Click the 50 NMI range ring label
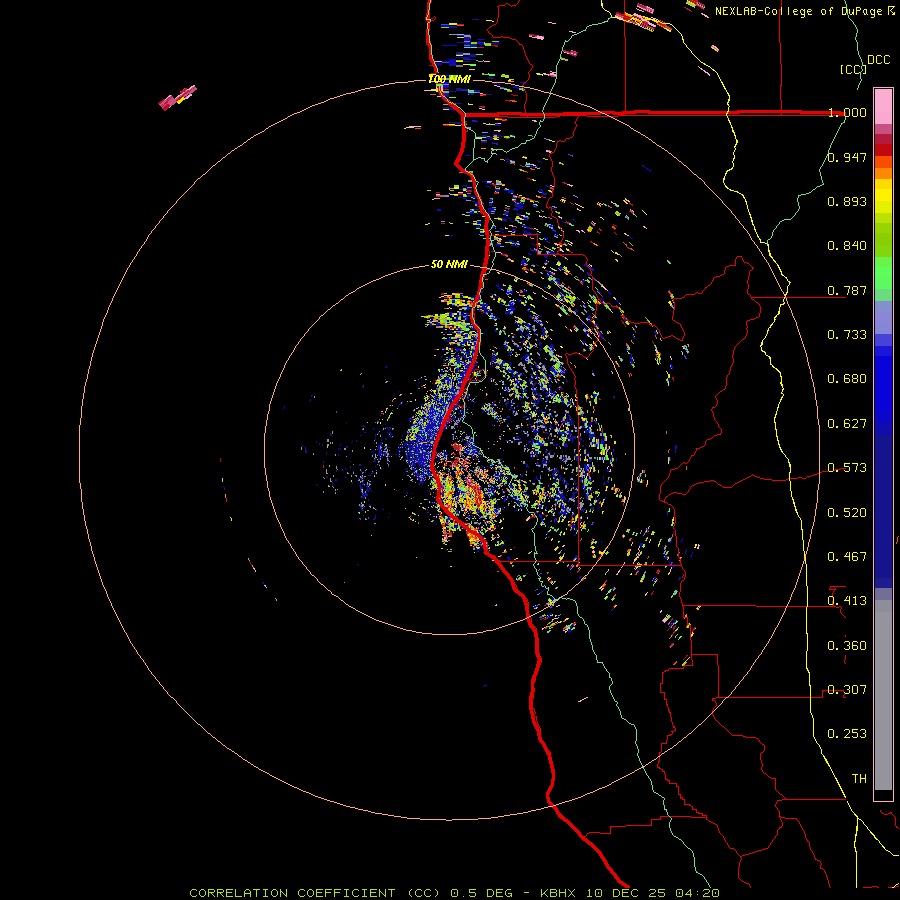 tap(449, 264)
